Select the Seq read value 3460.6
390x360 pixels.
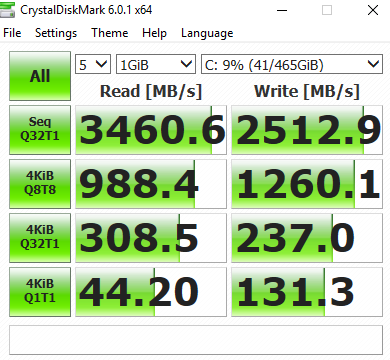coord(151,130)
